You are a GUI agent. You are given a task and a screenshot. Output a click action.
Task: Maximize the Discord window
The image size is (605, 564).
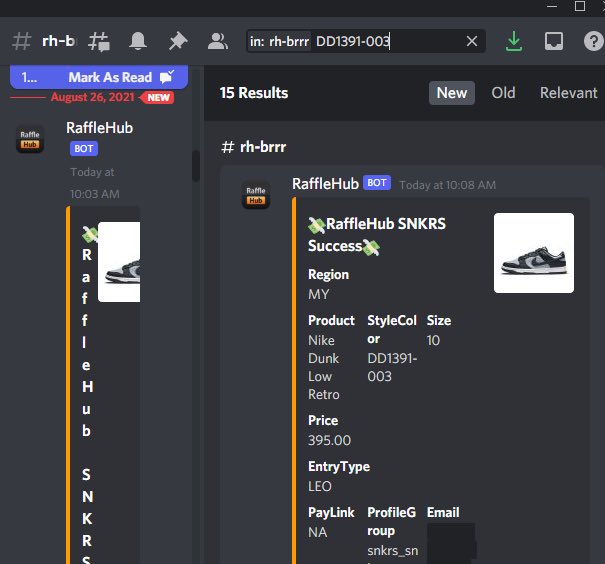580,6
